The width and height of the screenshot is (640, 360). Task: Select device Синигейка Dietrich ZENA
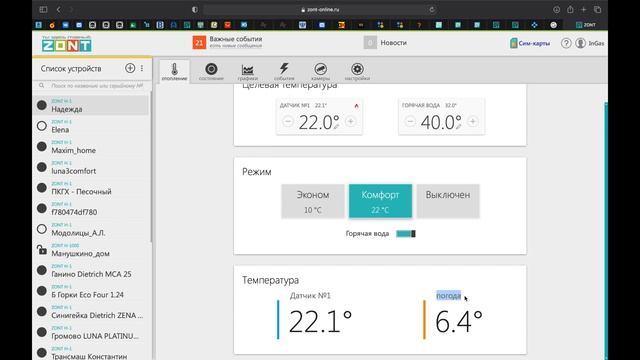click(x=91, y=312)
